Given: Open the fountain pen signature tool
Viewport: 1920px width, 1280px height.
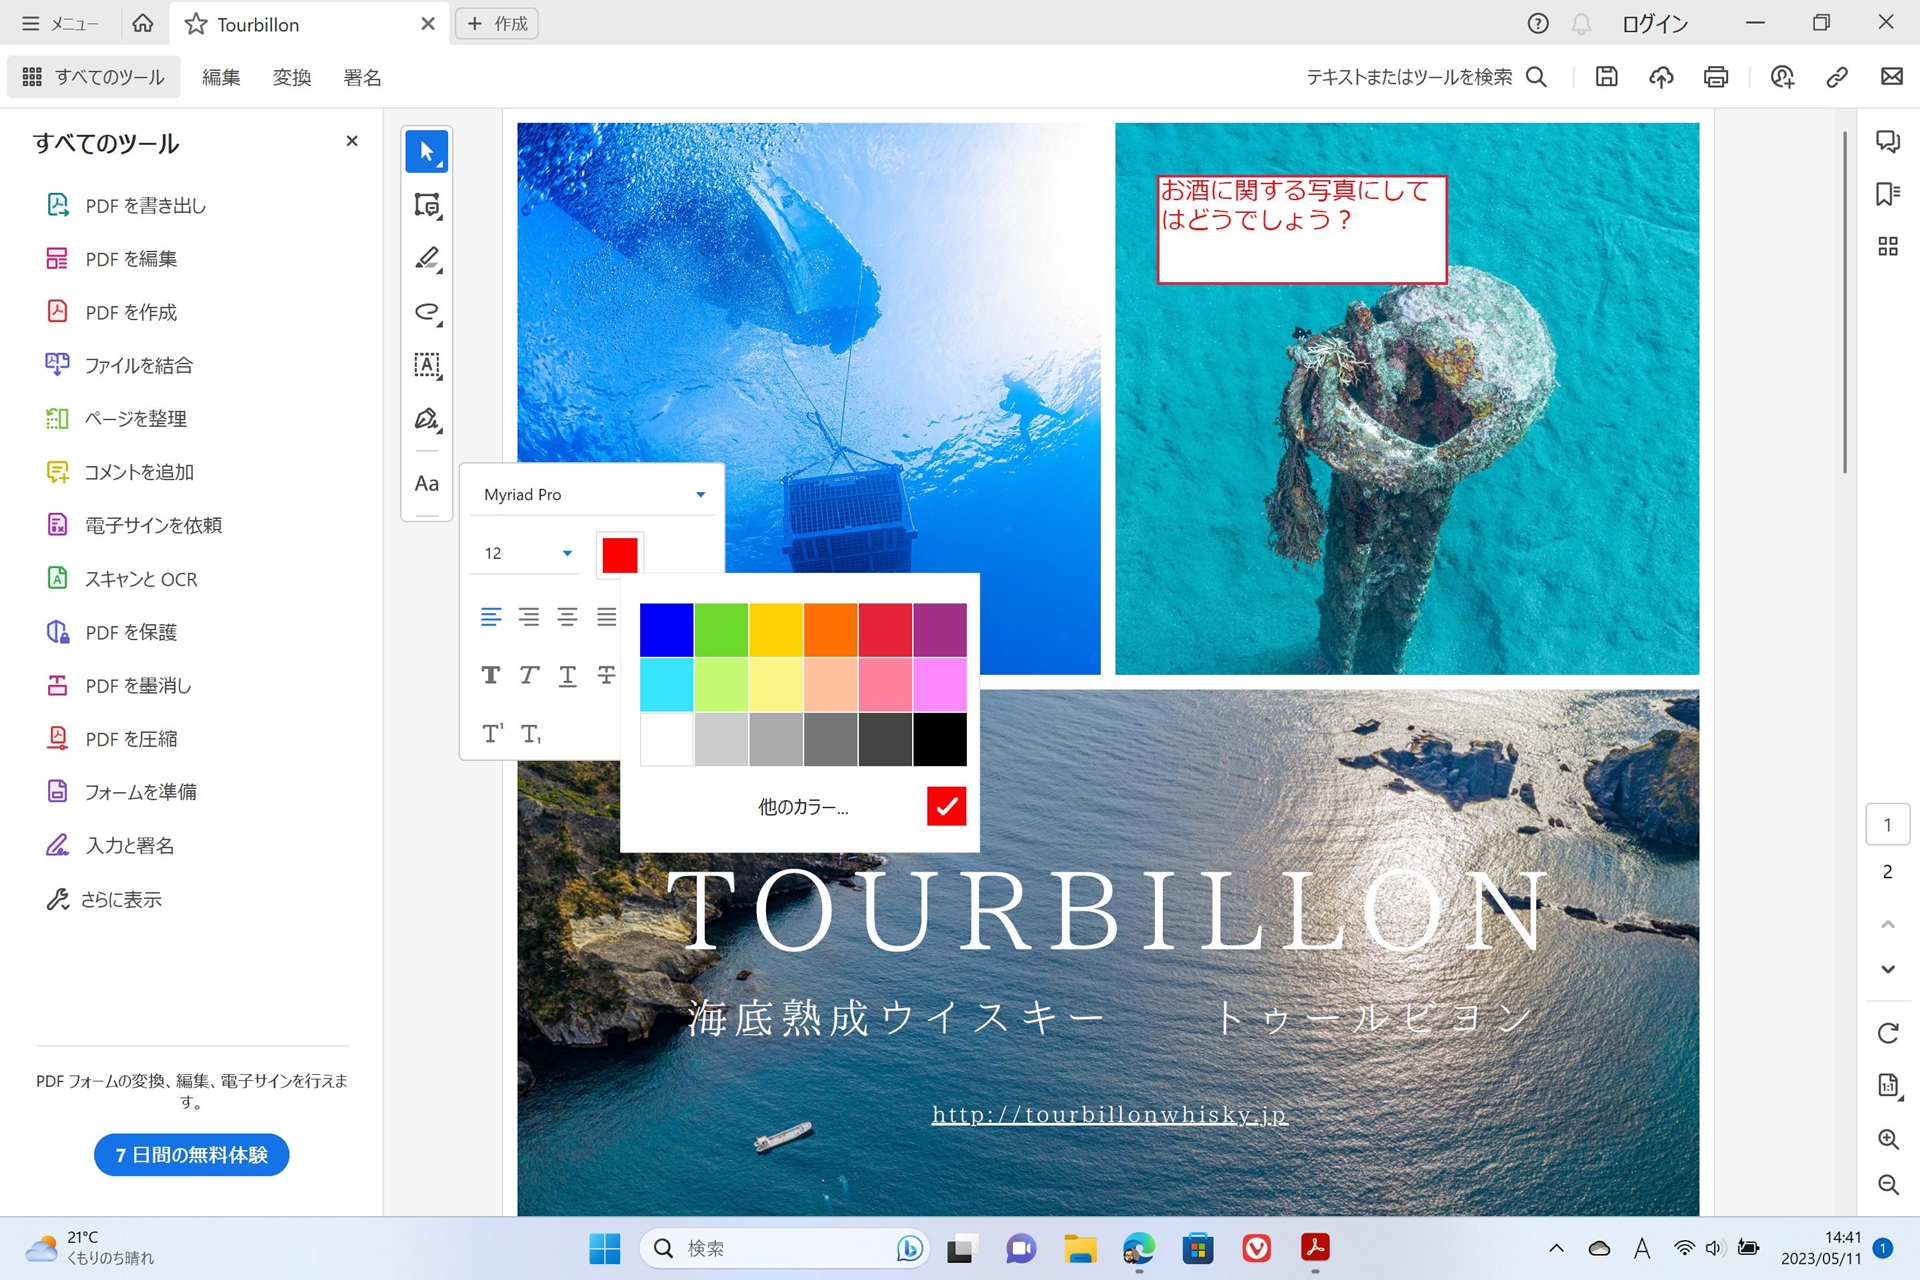Looking at the screenshot, I should pyautogui.click(x=426, y=419).
